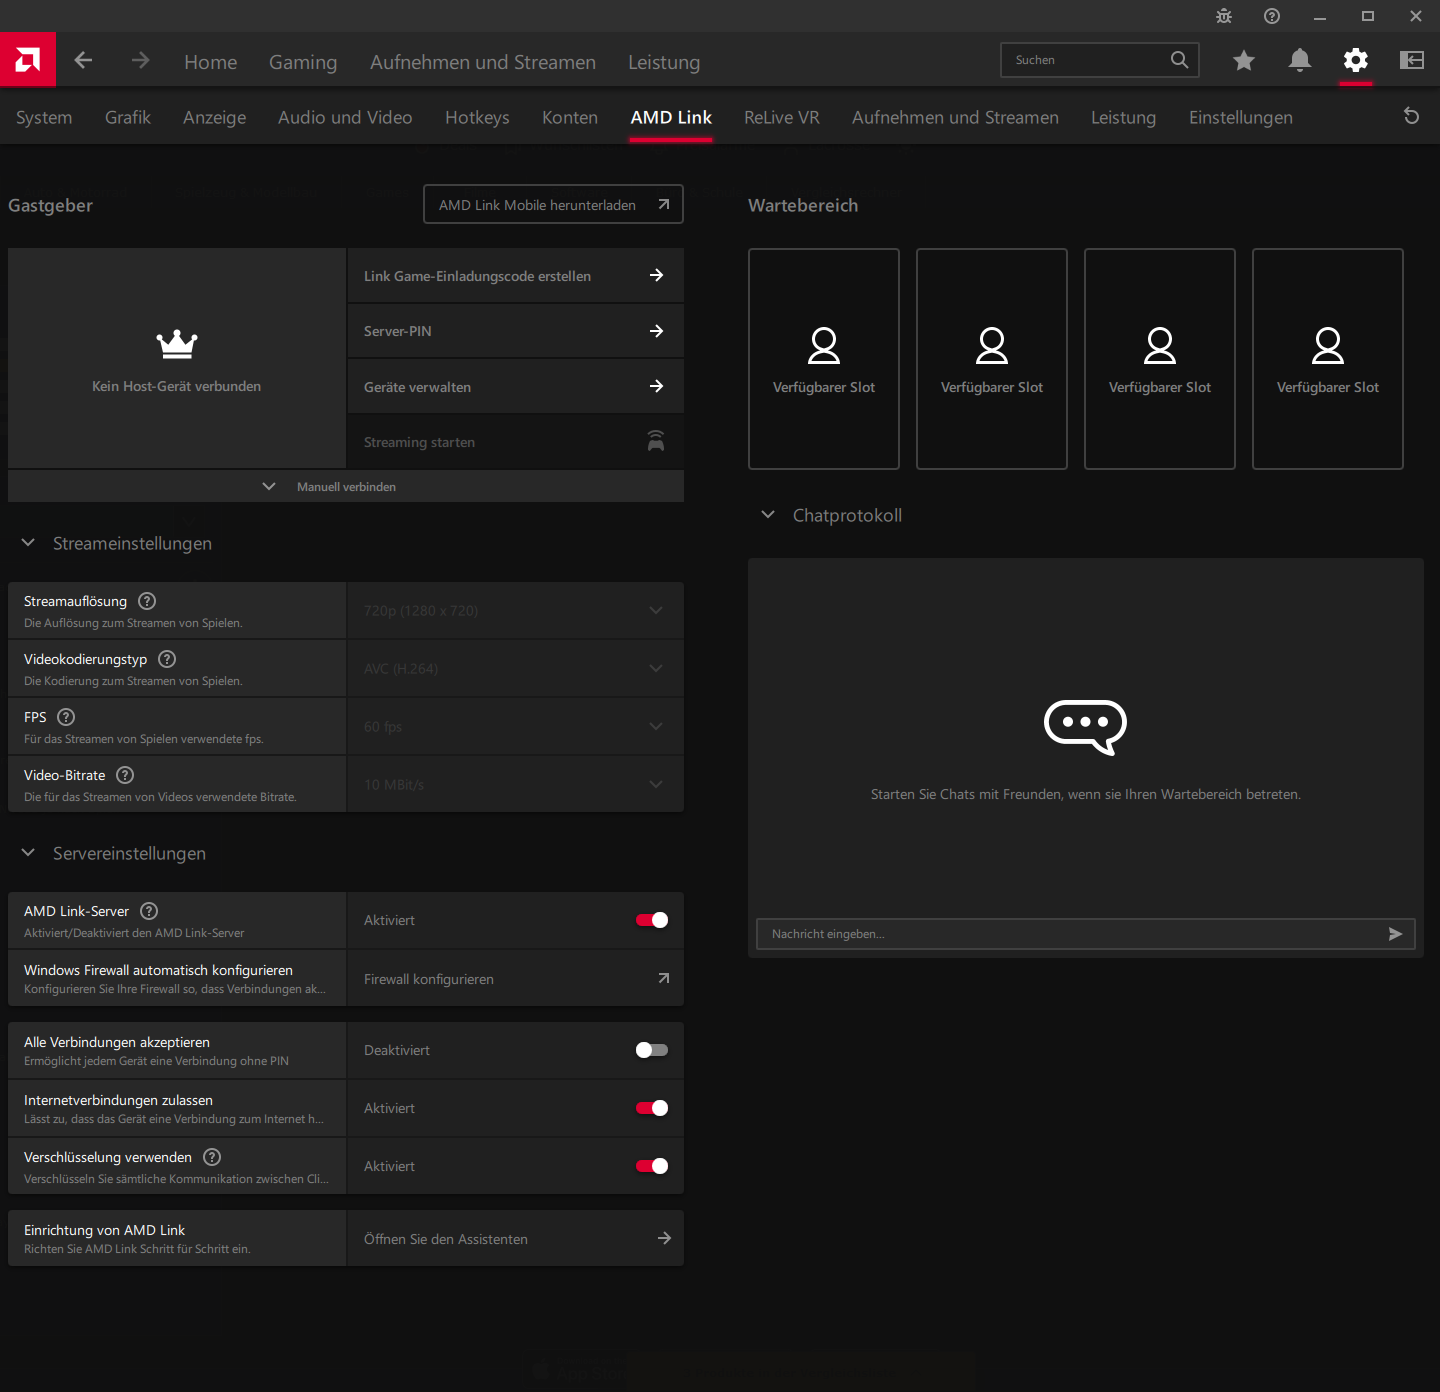This screenshot has height=1392, width=1440.
Task: Open Server-PIN option
Action: pos(516,331)
